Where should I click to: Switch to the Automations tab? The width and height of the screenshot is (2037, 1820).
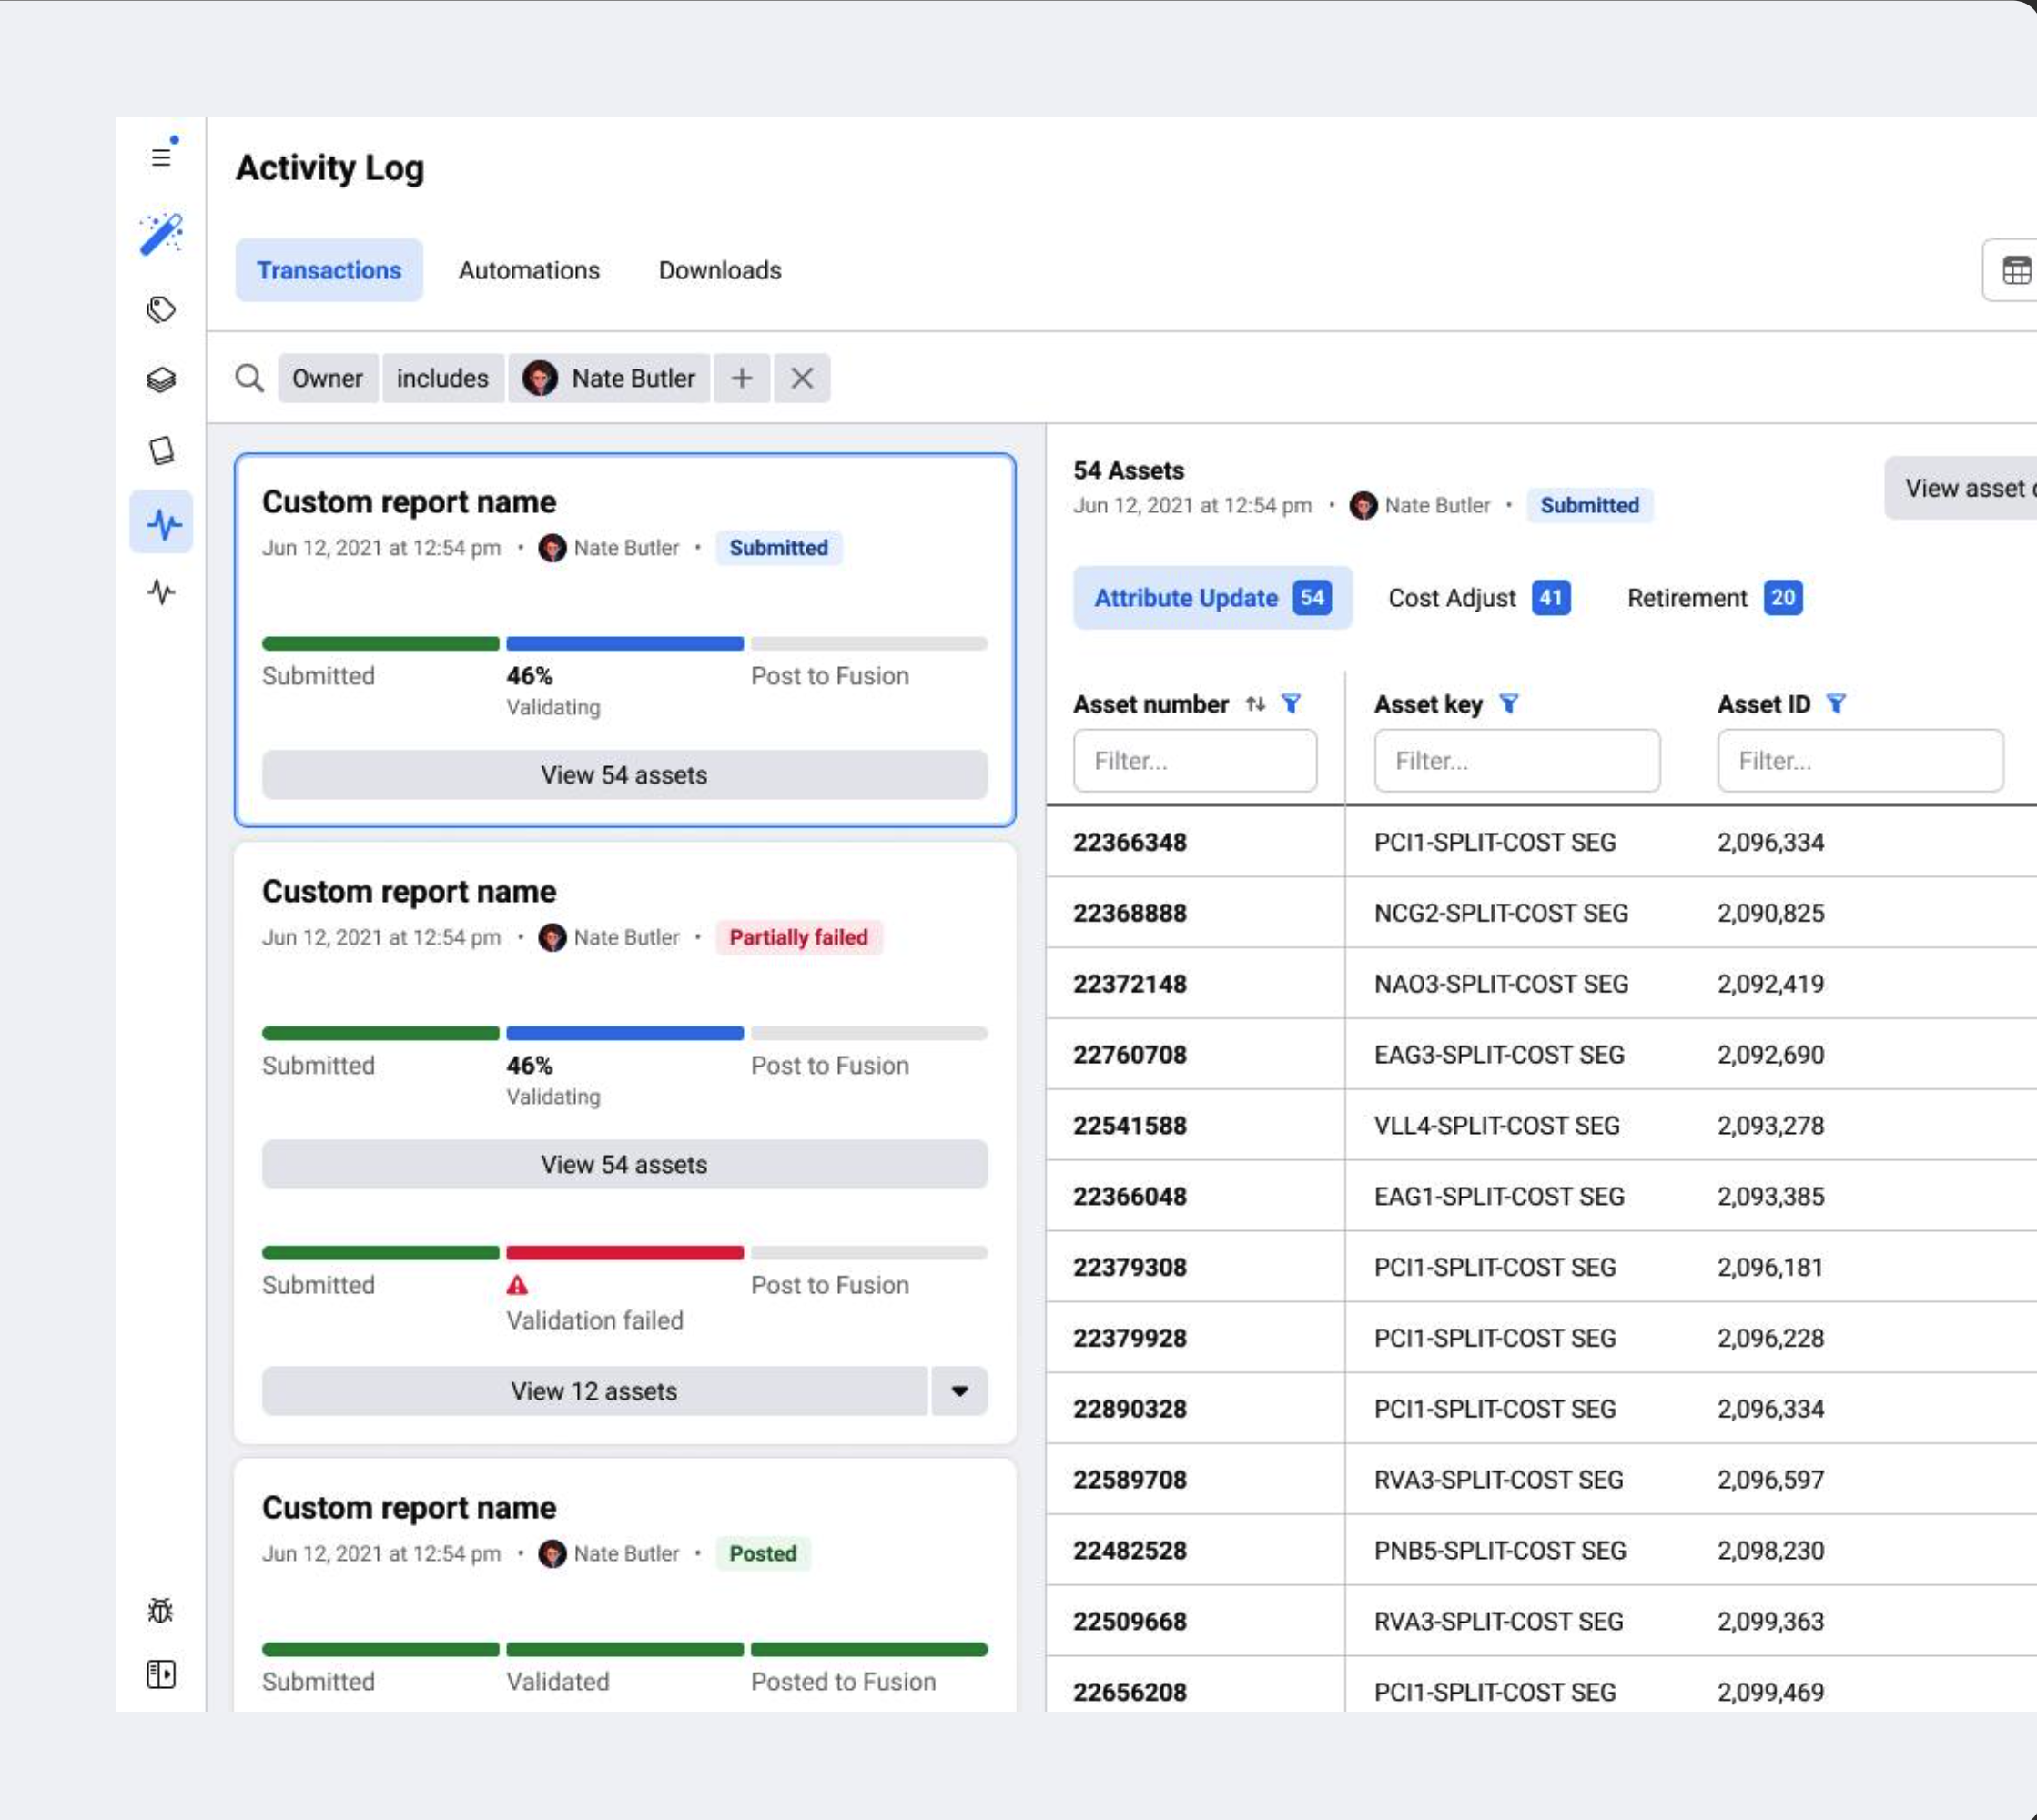click(x=529, y=270)
